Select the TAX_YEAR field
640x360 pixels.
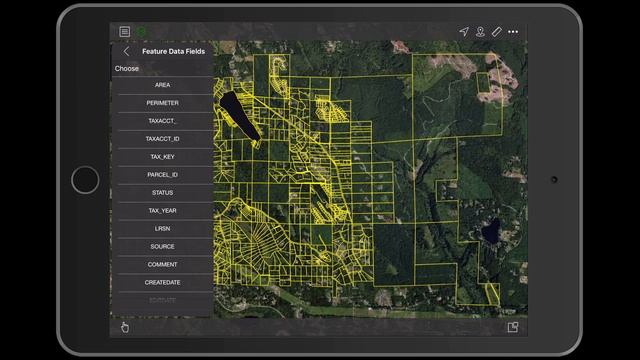162,211
